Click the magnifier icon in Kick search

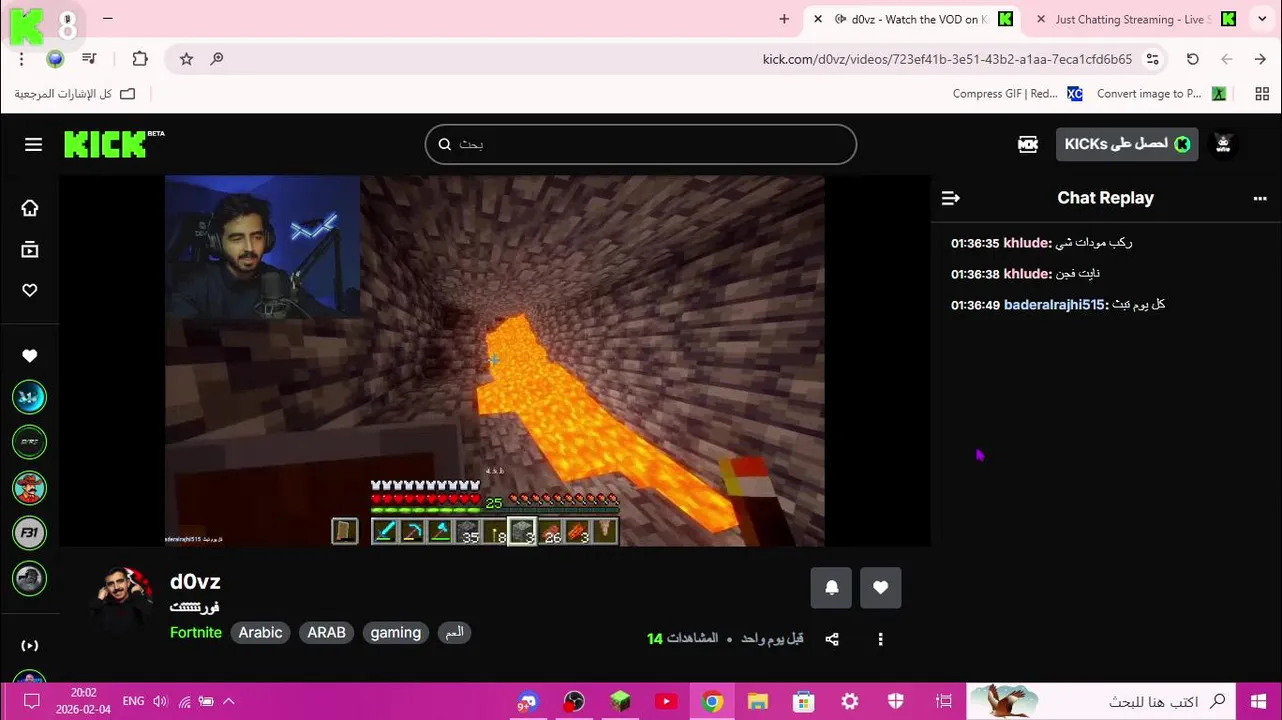(445, 144)
